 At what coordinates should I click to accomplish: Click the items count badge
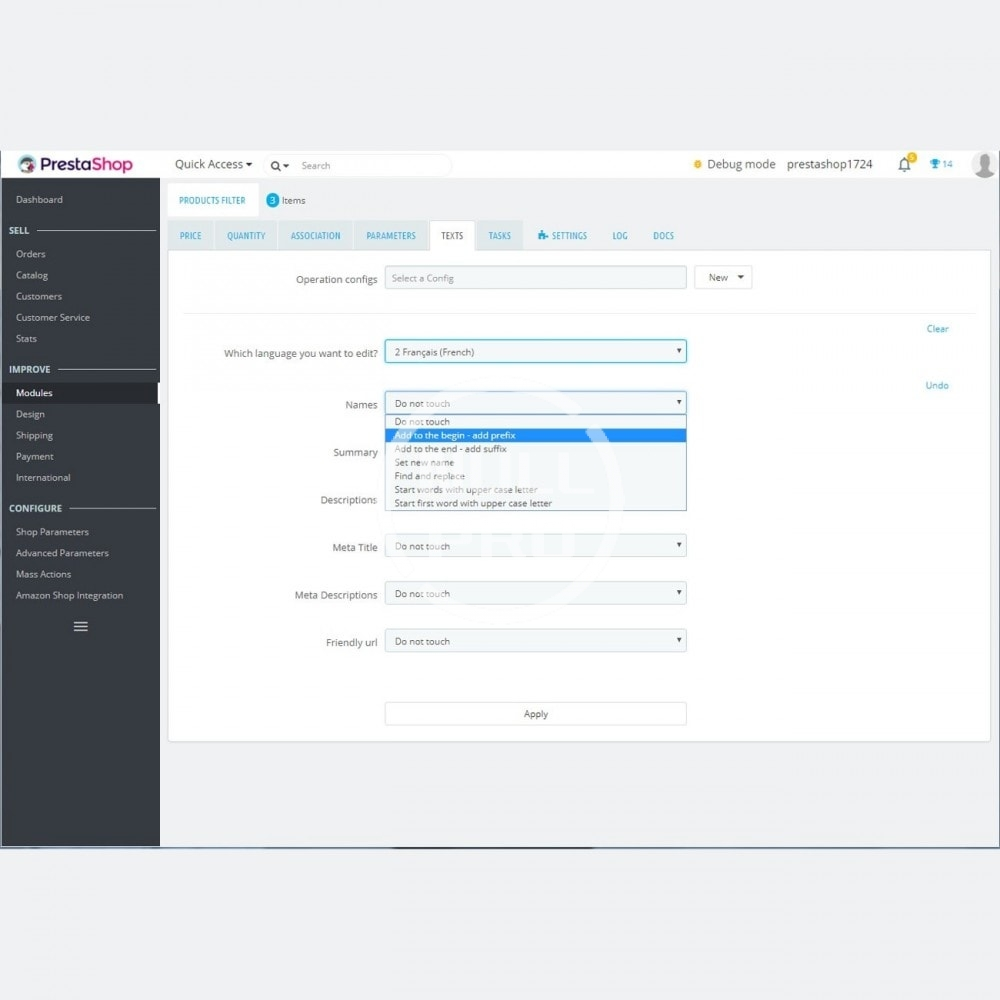click(x=273, y=200)
